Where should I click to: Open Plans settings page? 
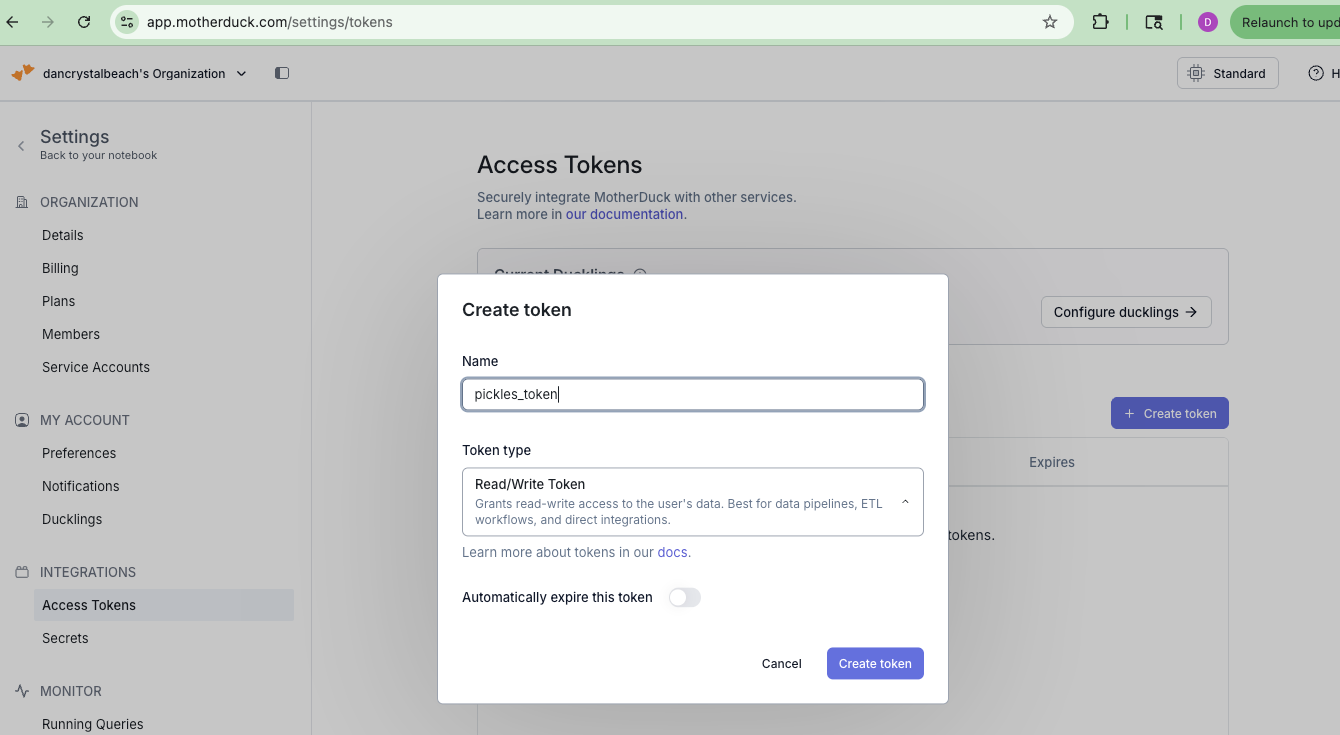click(58, 301)
